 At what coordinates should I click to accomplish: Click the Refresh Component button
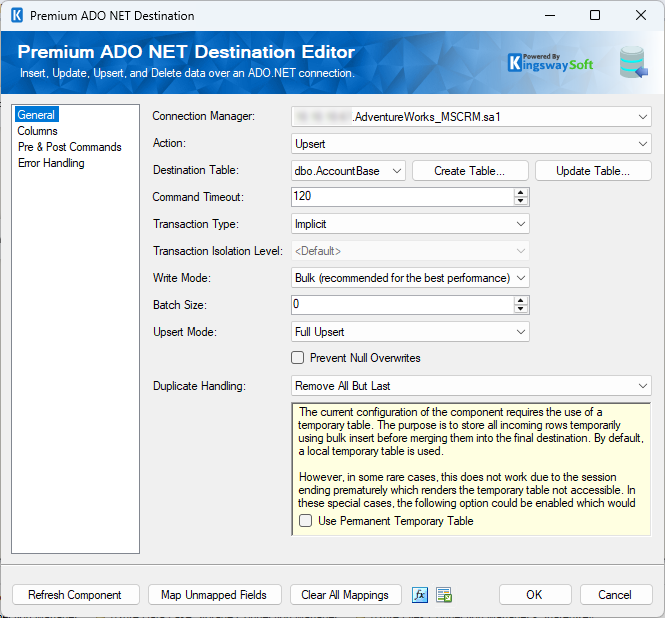75,595
